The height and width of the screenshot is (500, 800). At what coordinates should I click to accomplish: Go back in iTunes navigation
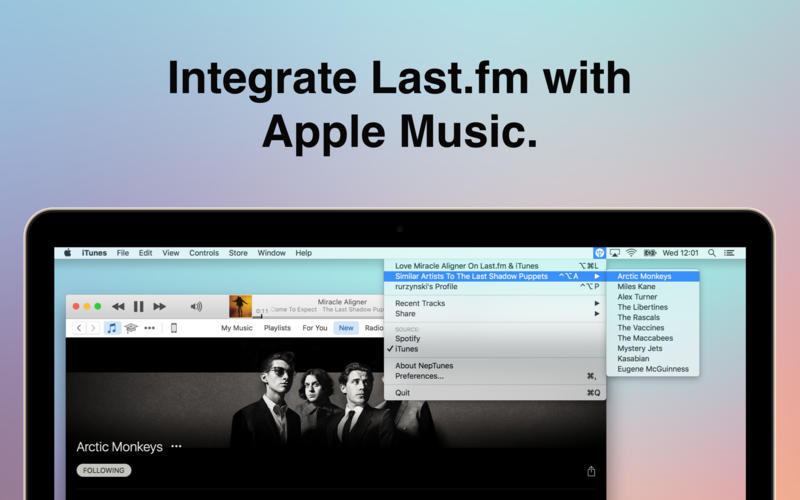point(79,328)
